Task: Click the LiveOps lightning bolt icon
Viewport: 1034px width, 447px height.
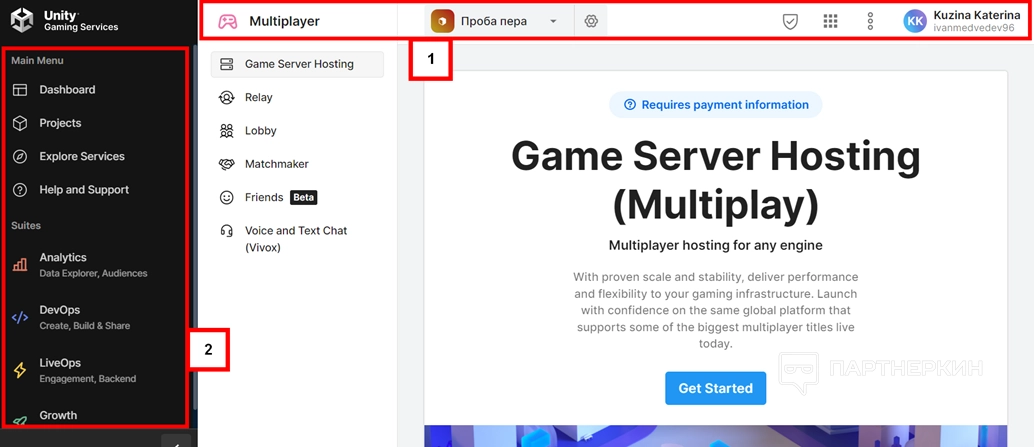Action: 20,370
